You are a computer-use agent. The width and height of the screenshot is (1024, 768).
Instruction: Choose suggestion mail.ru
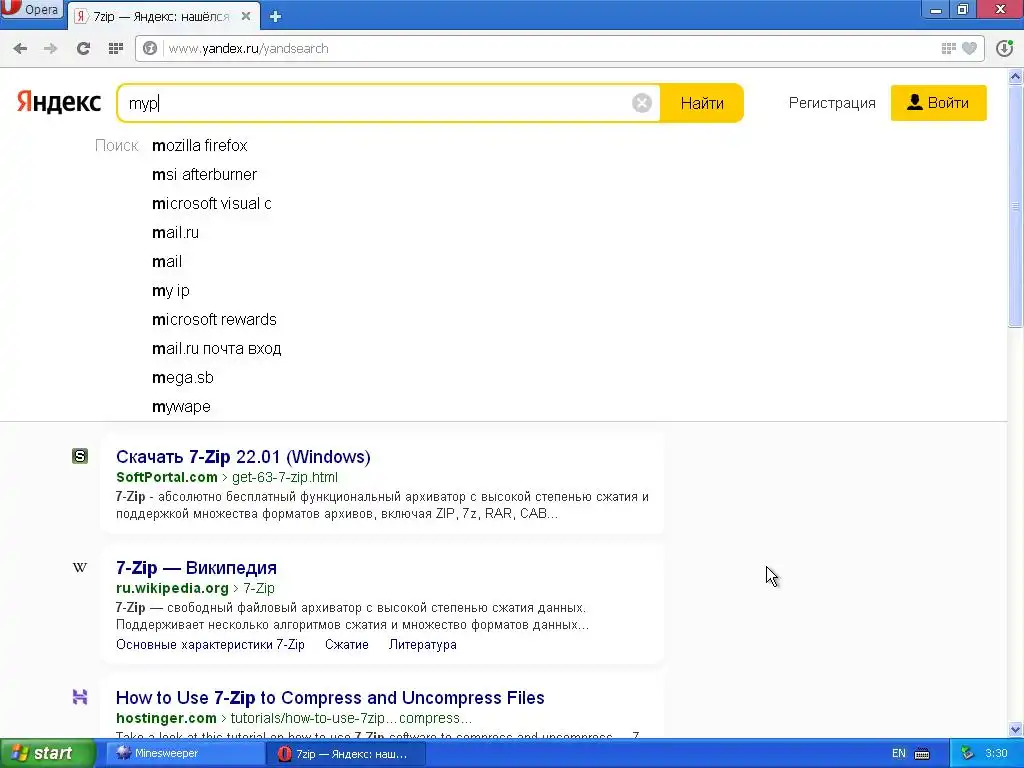coord(175,232)
